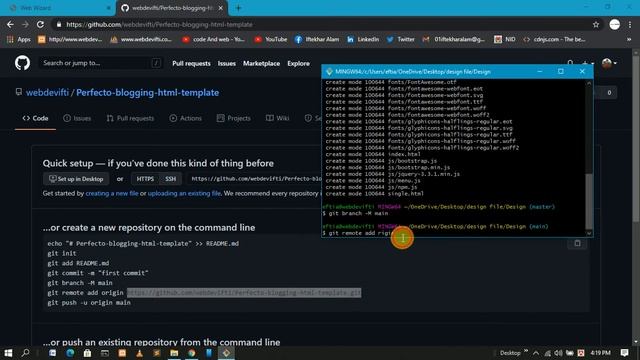Open Chrome's three-dot menu
The width and height of the screenshot is (640, 360).
(x=630, y=24)
